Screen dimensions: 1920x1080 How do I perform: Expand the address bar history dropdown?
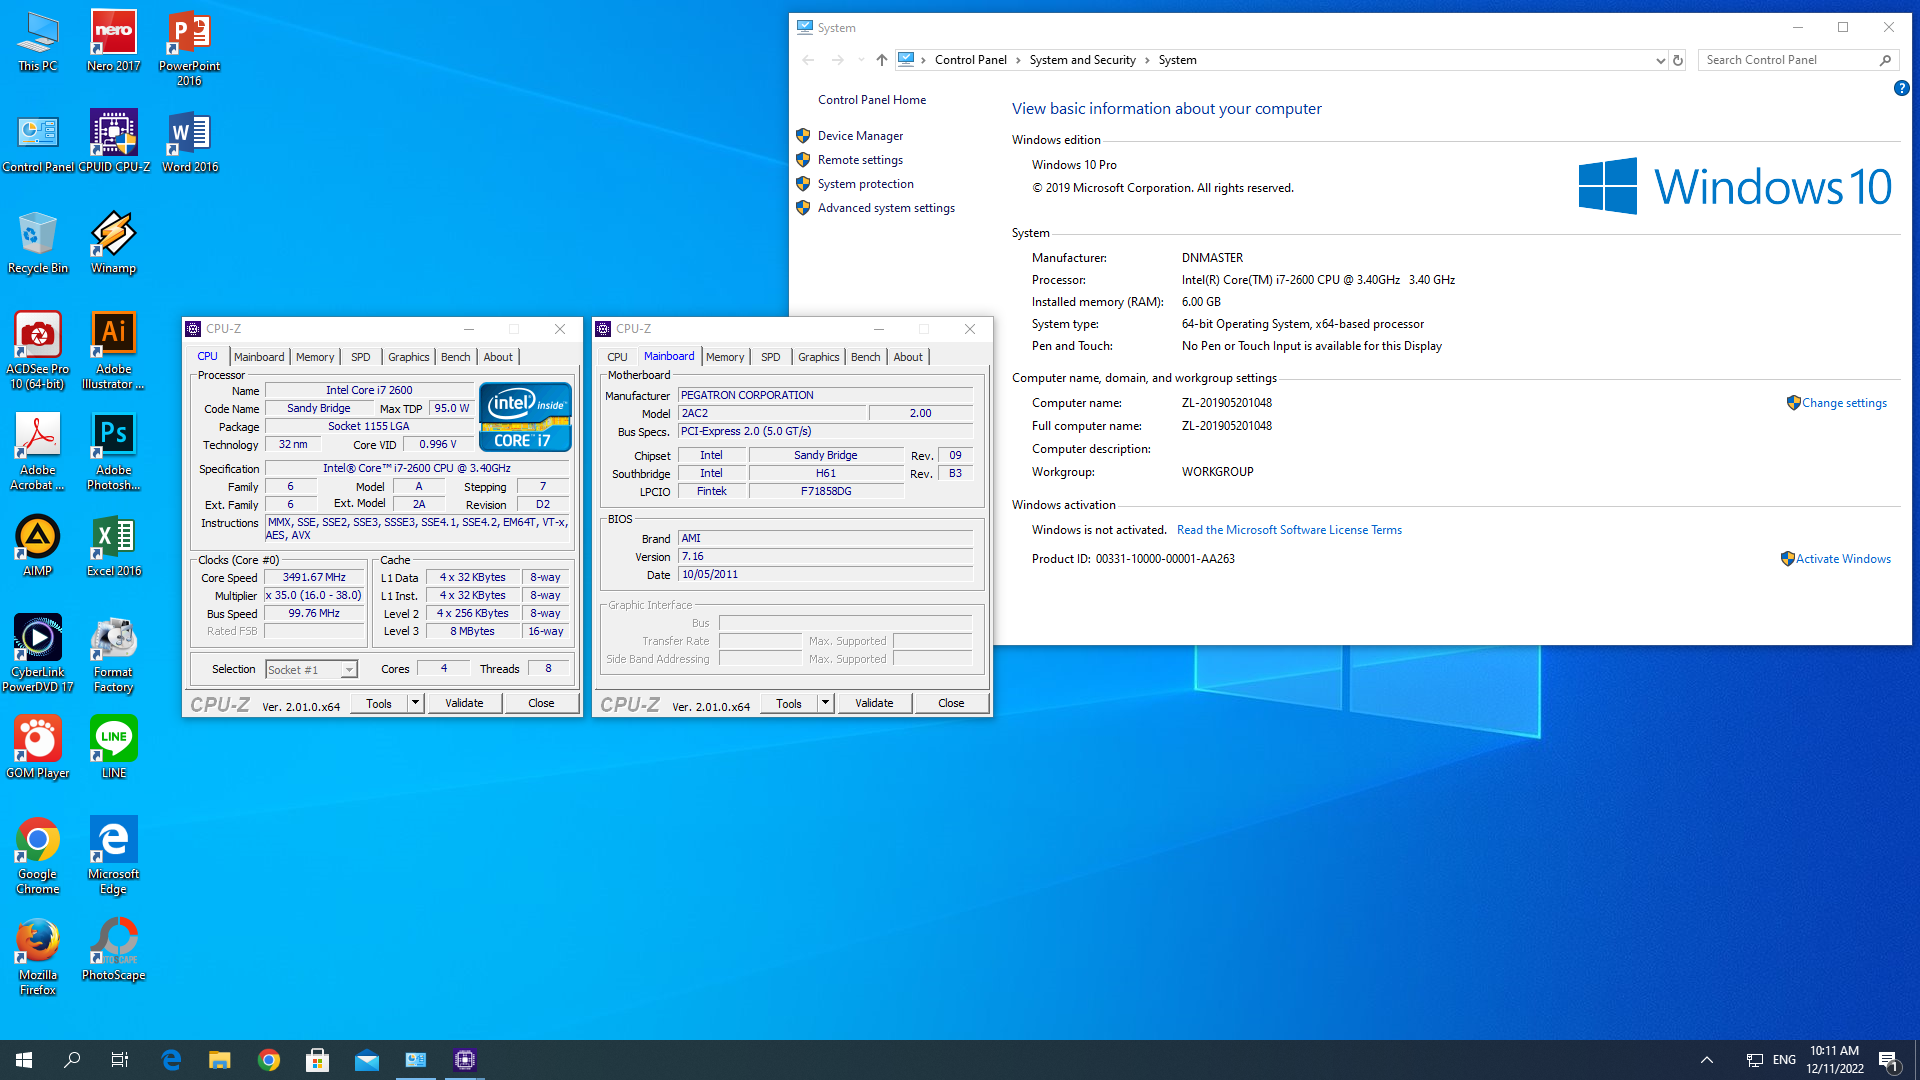1660,60
